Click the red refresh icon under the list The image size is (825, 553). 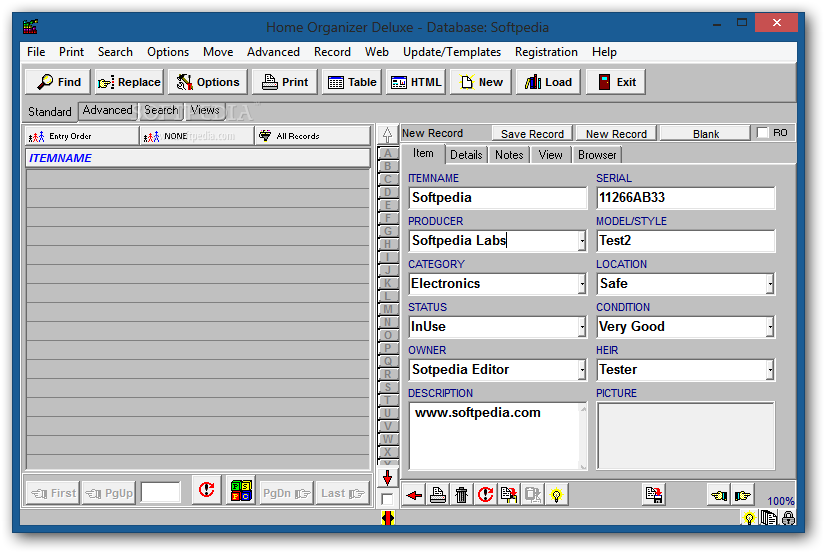pyautogui.click(x=207, y=490)
